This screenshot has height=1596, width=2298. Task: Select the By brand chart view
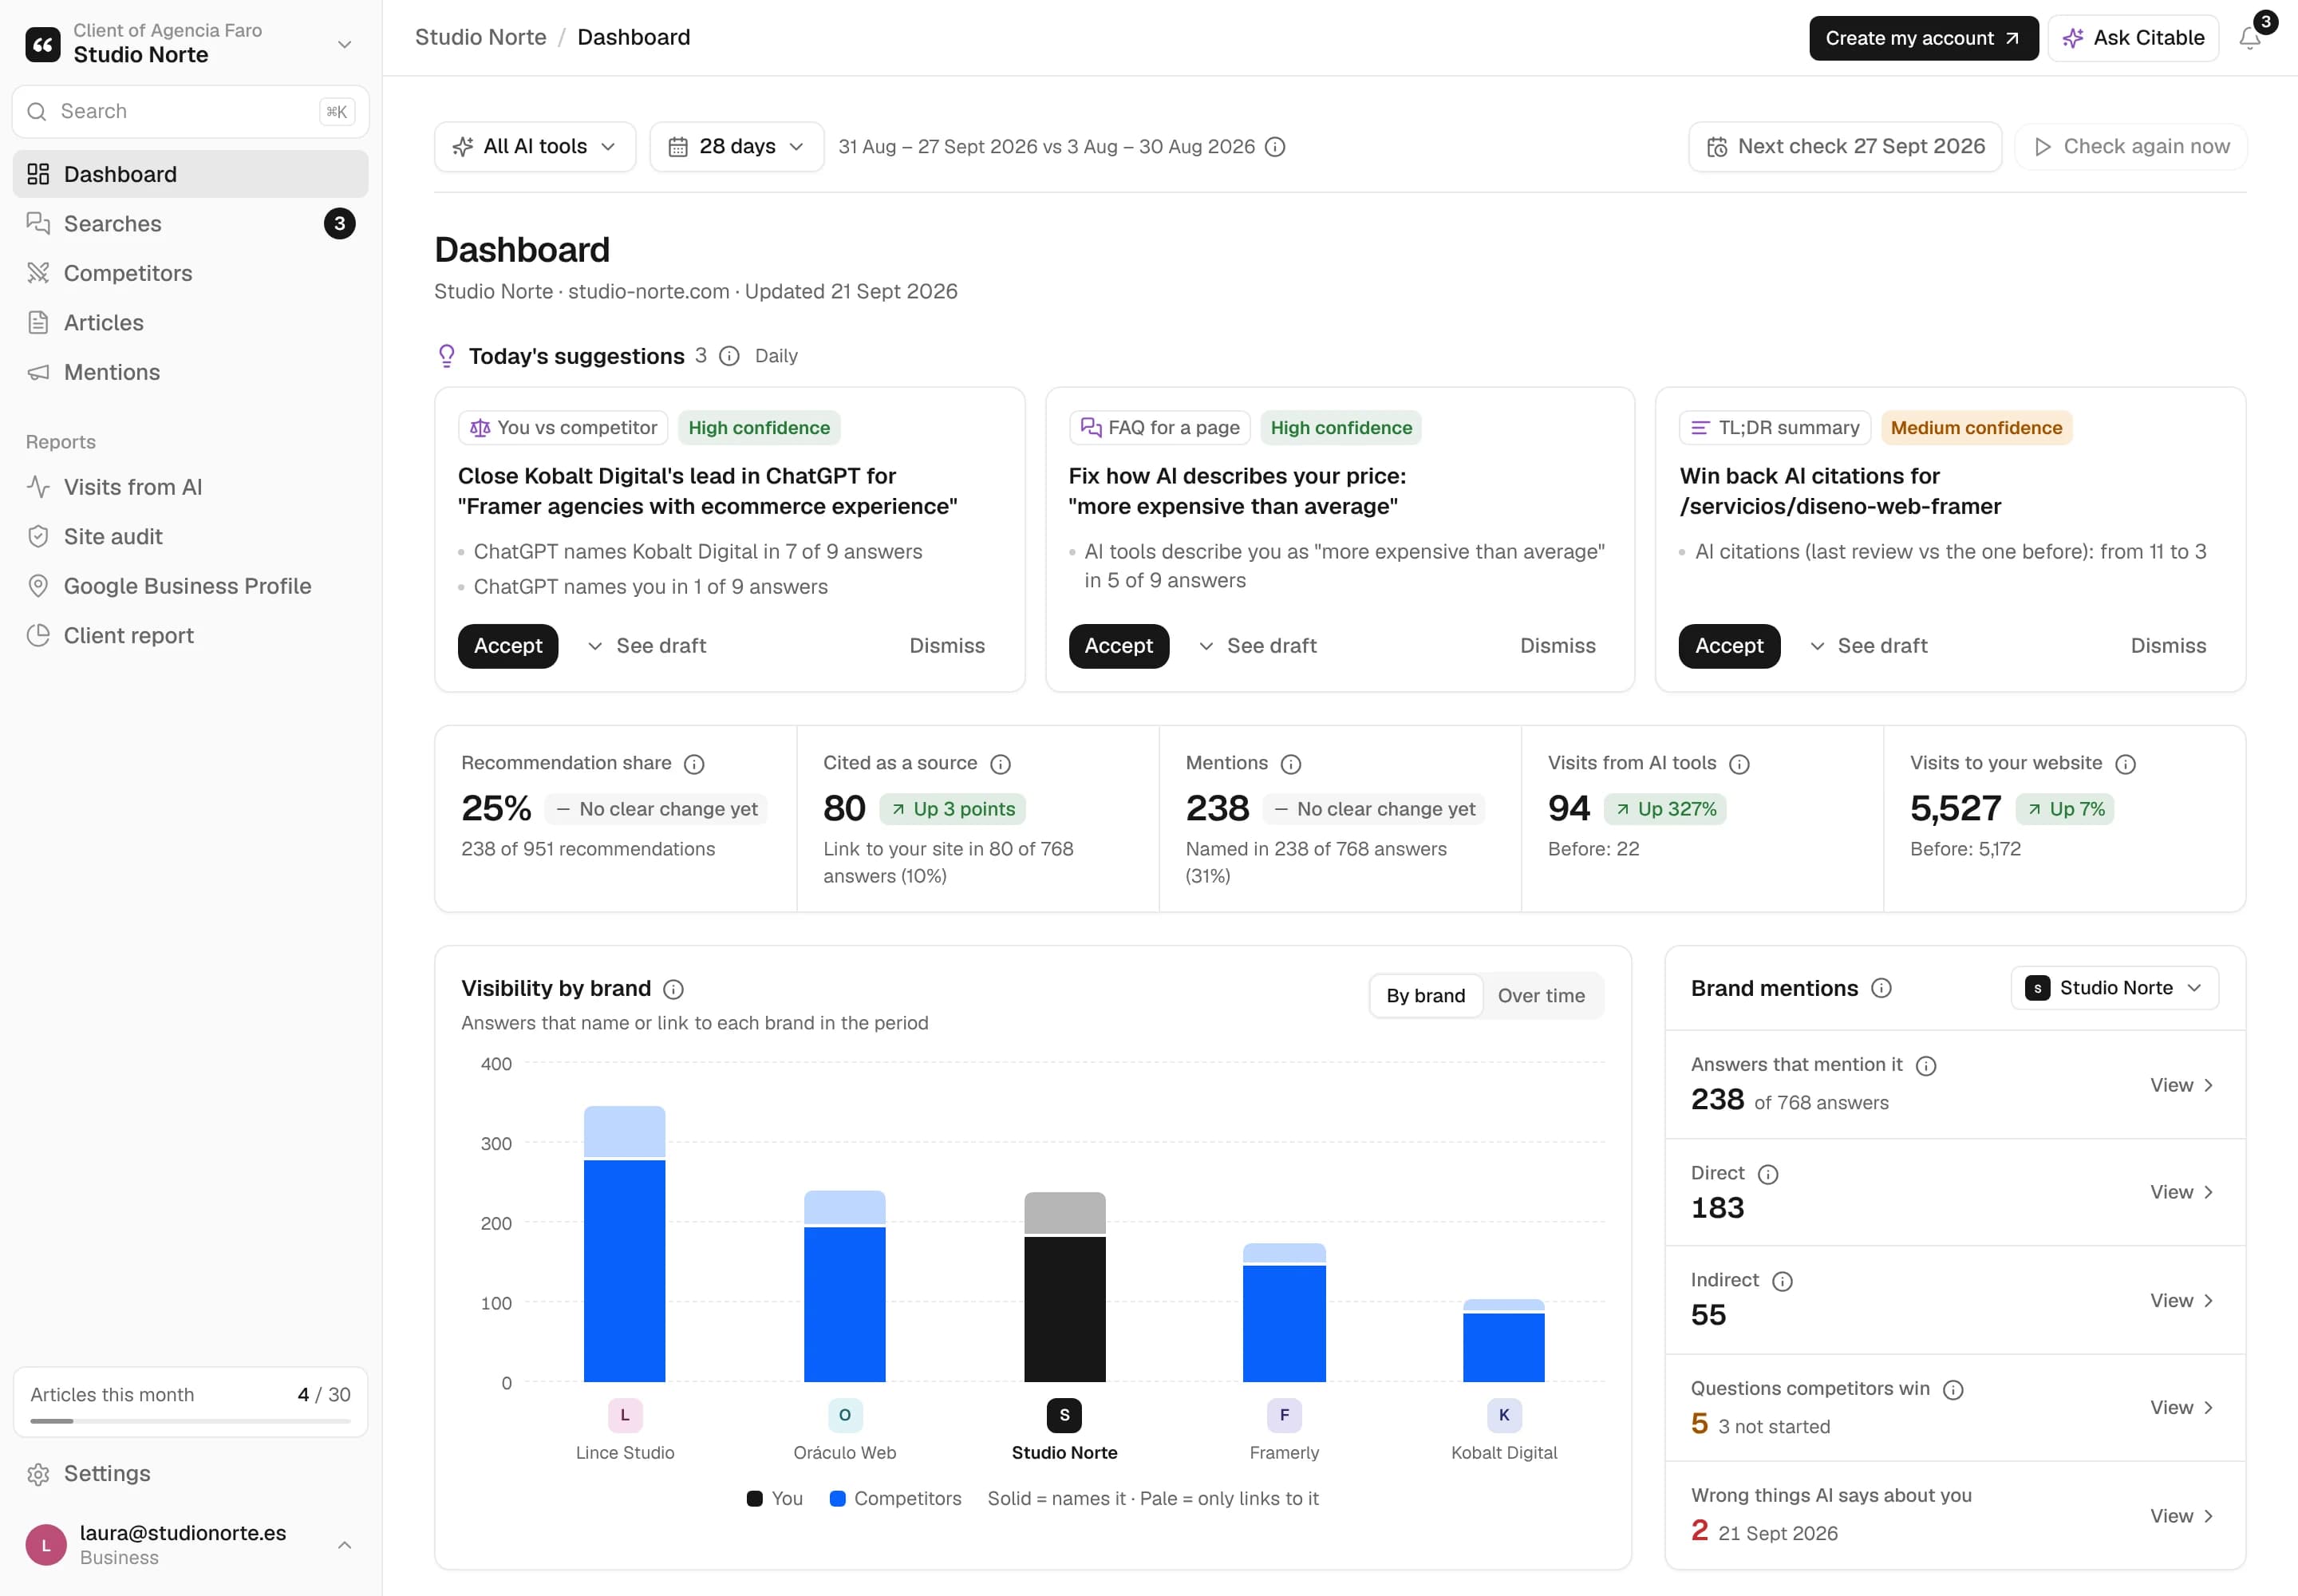1425,996
